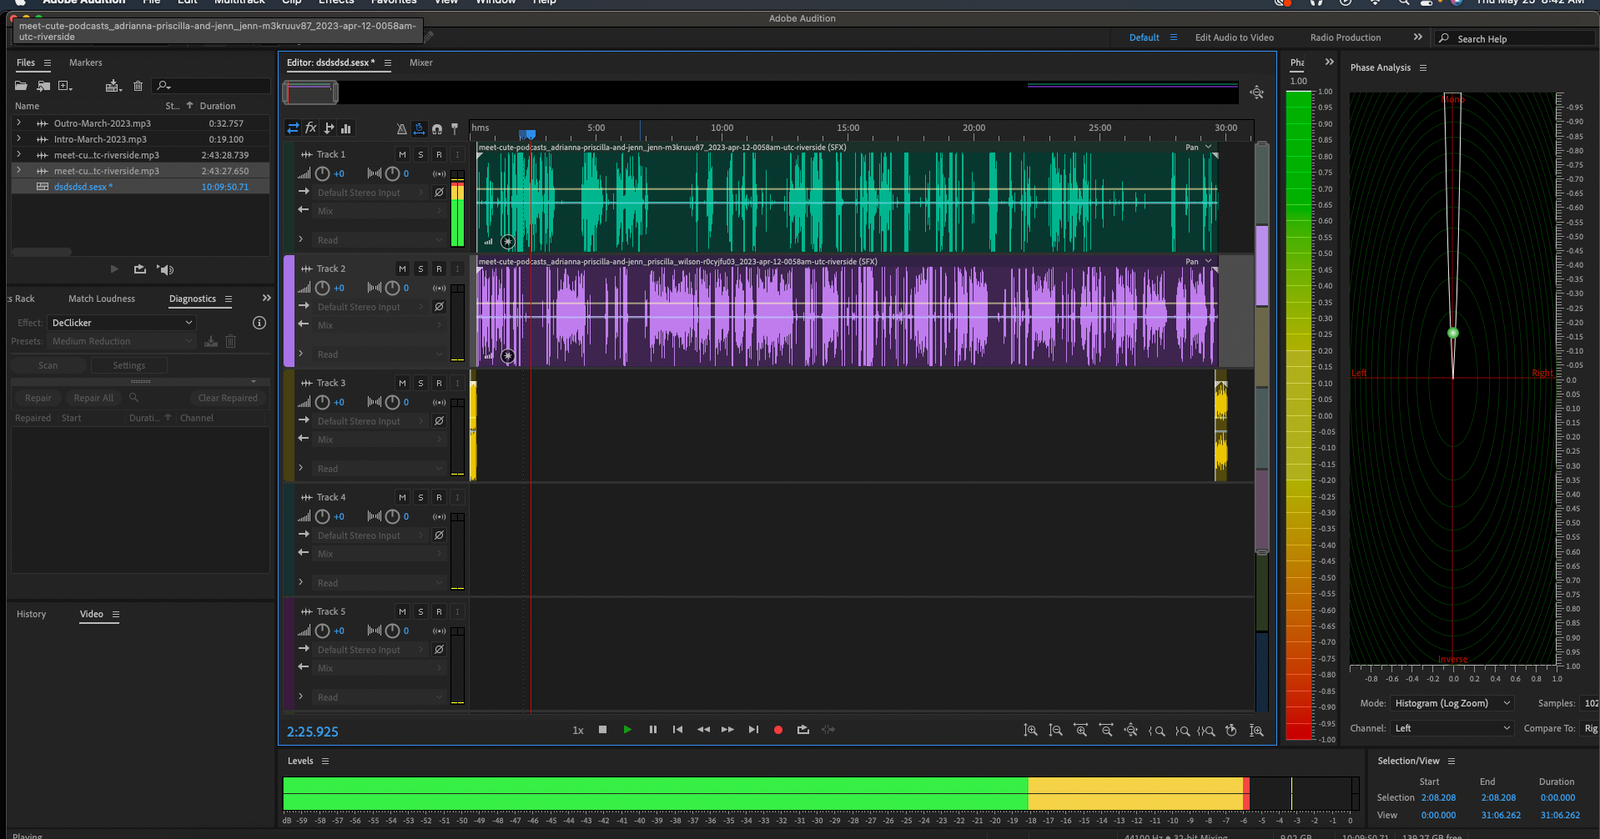1600x839 pixels.
Task: Click Track 2 pan knob
Action: (393, 288)
